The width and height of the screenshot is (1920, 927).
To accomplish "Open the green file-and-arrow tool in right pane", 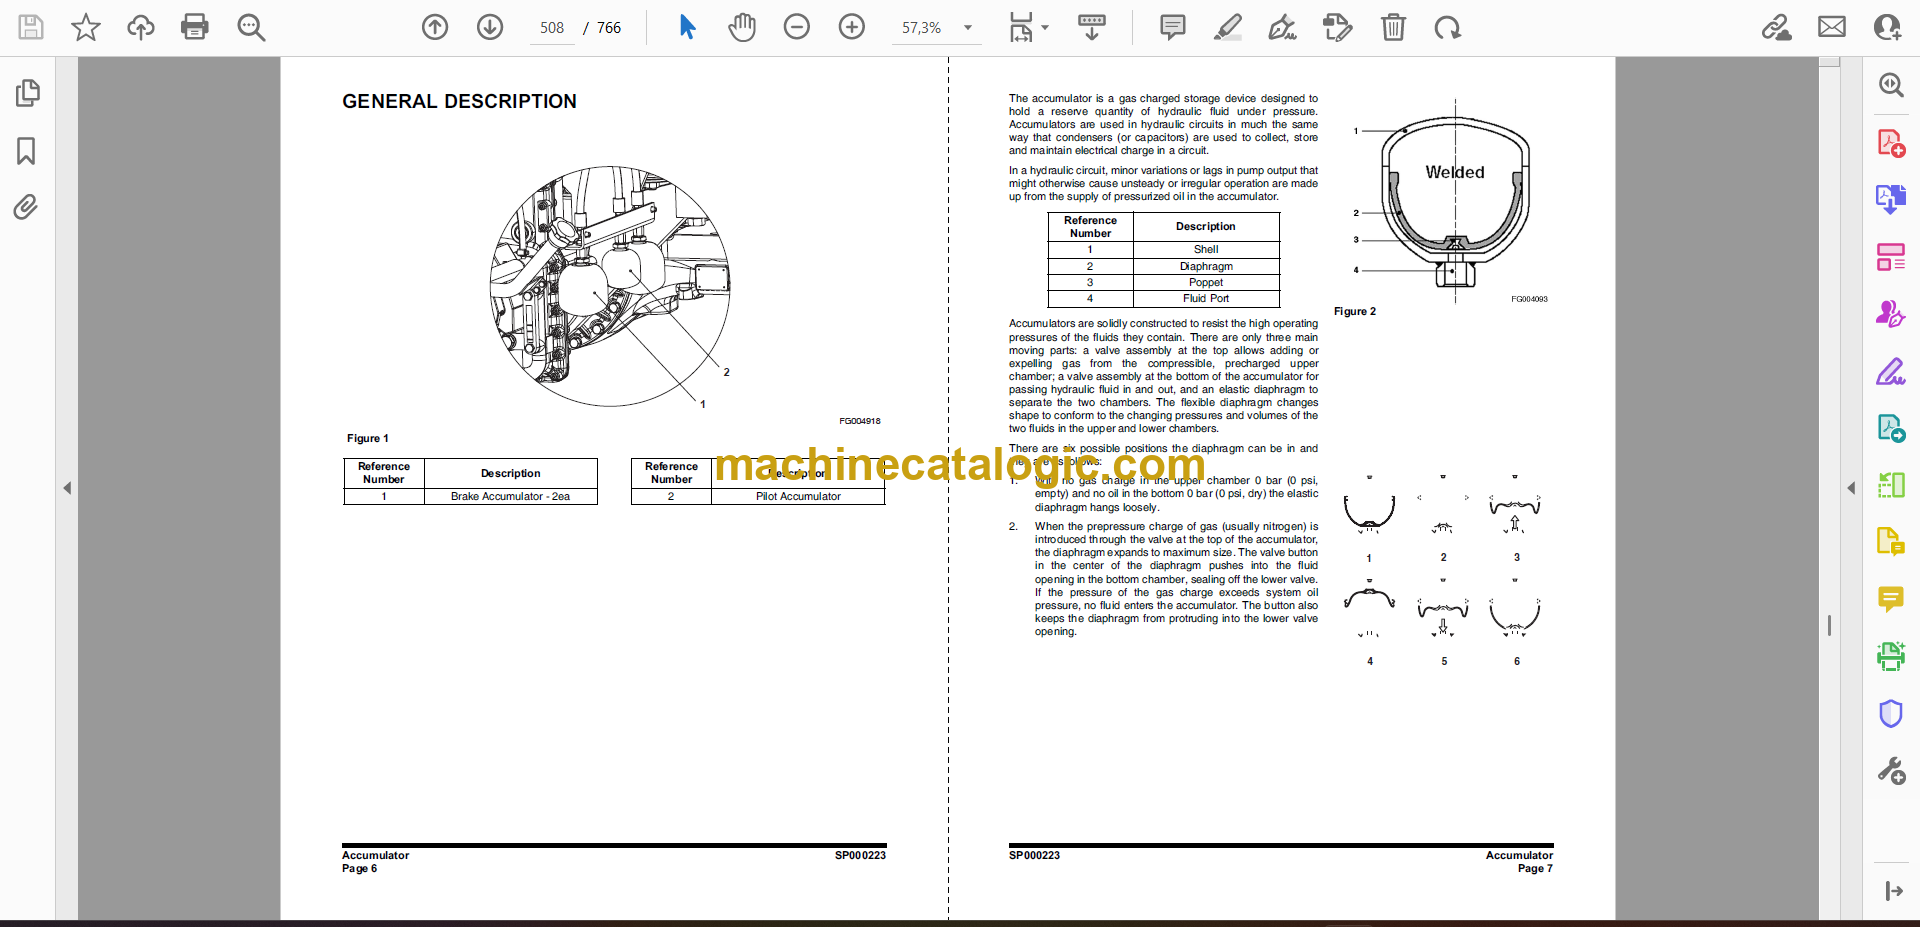I will click(x=1891, y=428).
